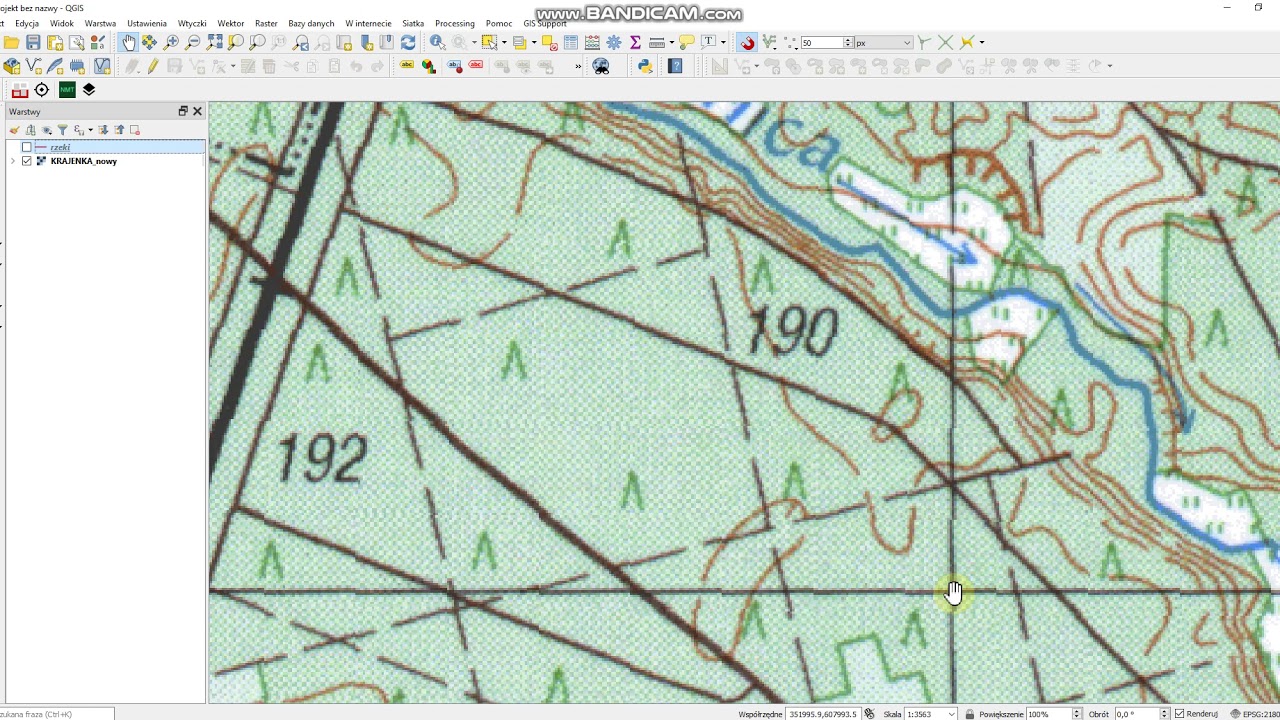Refresh the map canvas

point(408,42)
